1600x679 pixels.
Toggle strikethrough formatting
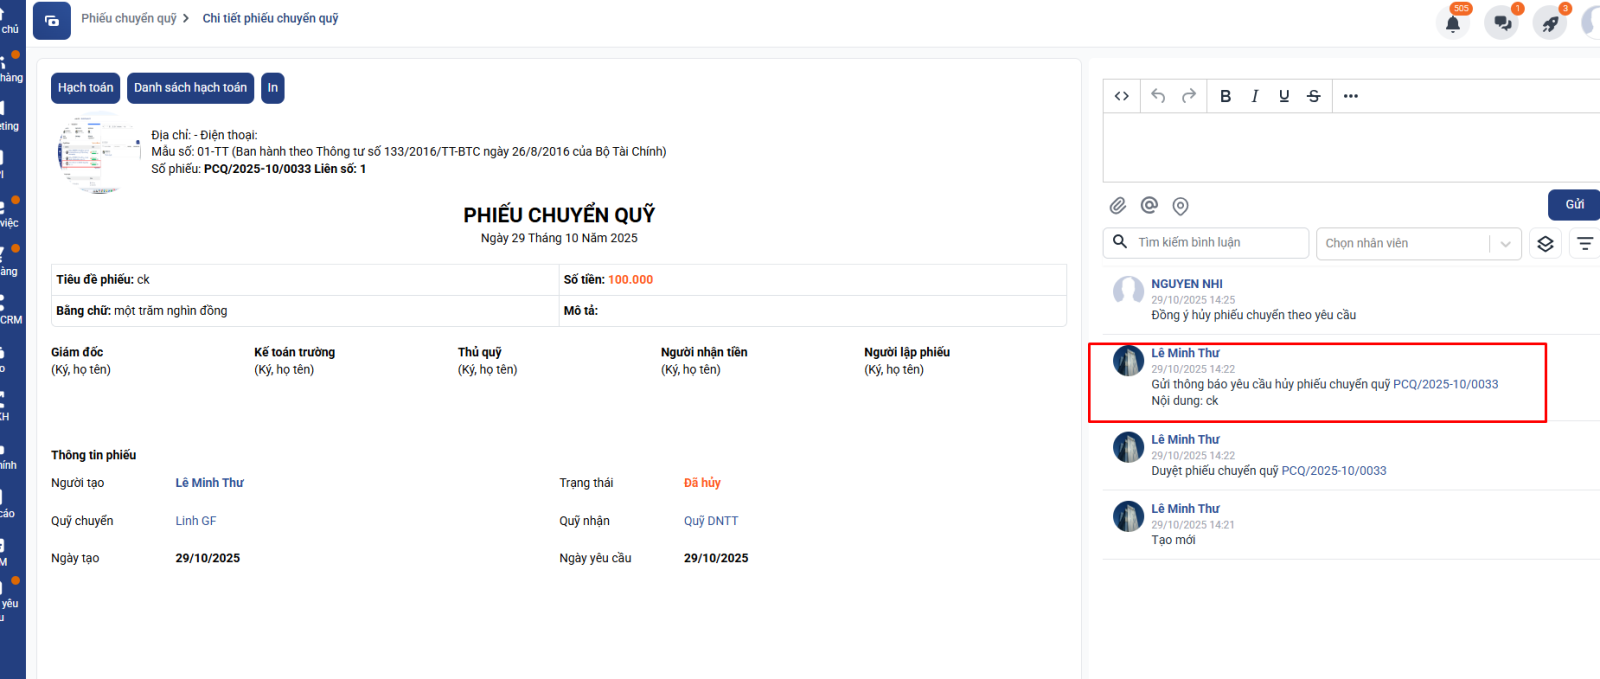(x=1314, y=96)
